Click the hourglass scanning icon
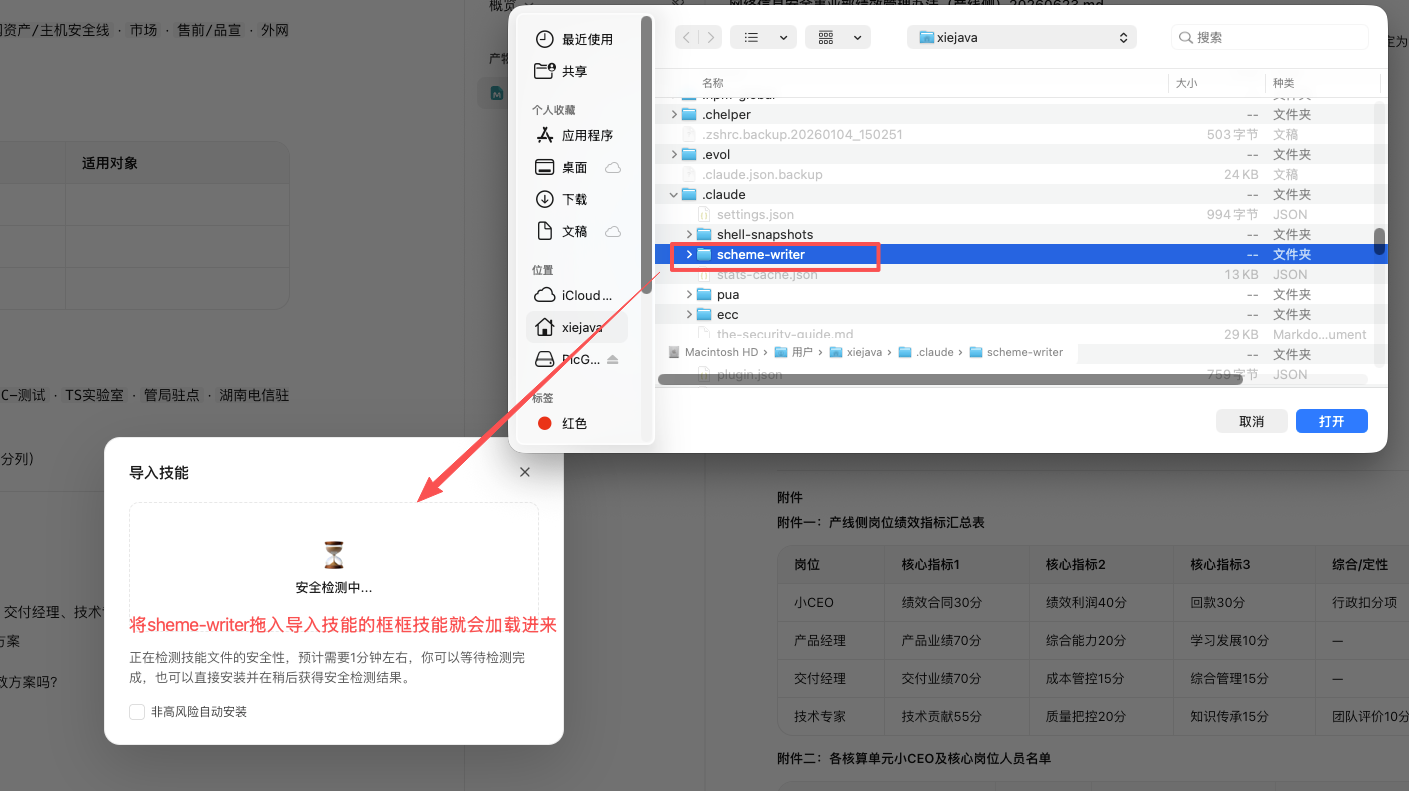This screenshot has height=791, width=1409. 334,555
